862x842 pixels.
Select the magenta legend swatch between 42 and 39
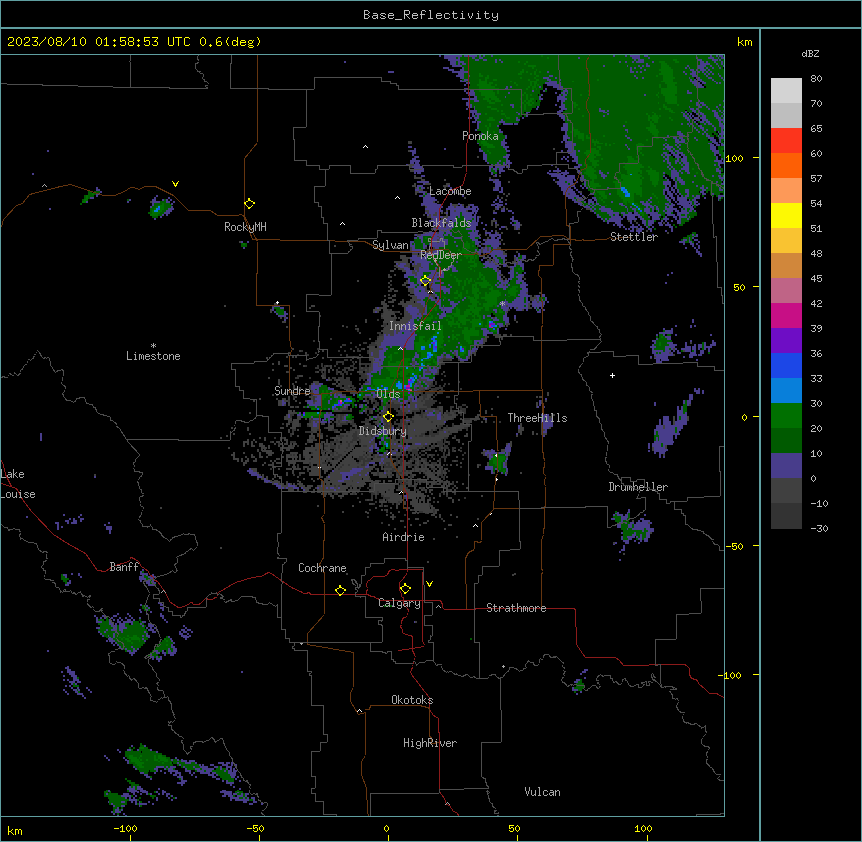tap(786, 315)
